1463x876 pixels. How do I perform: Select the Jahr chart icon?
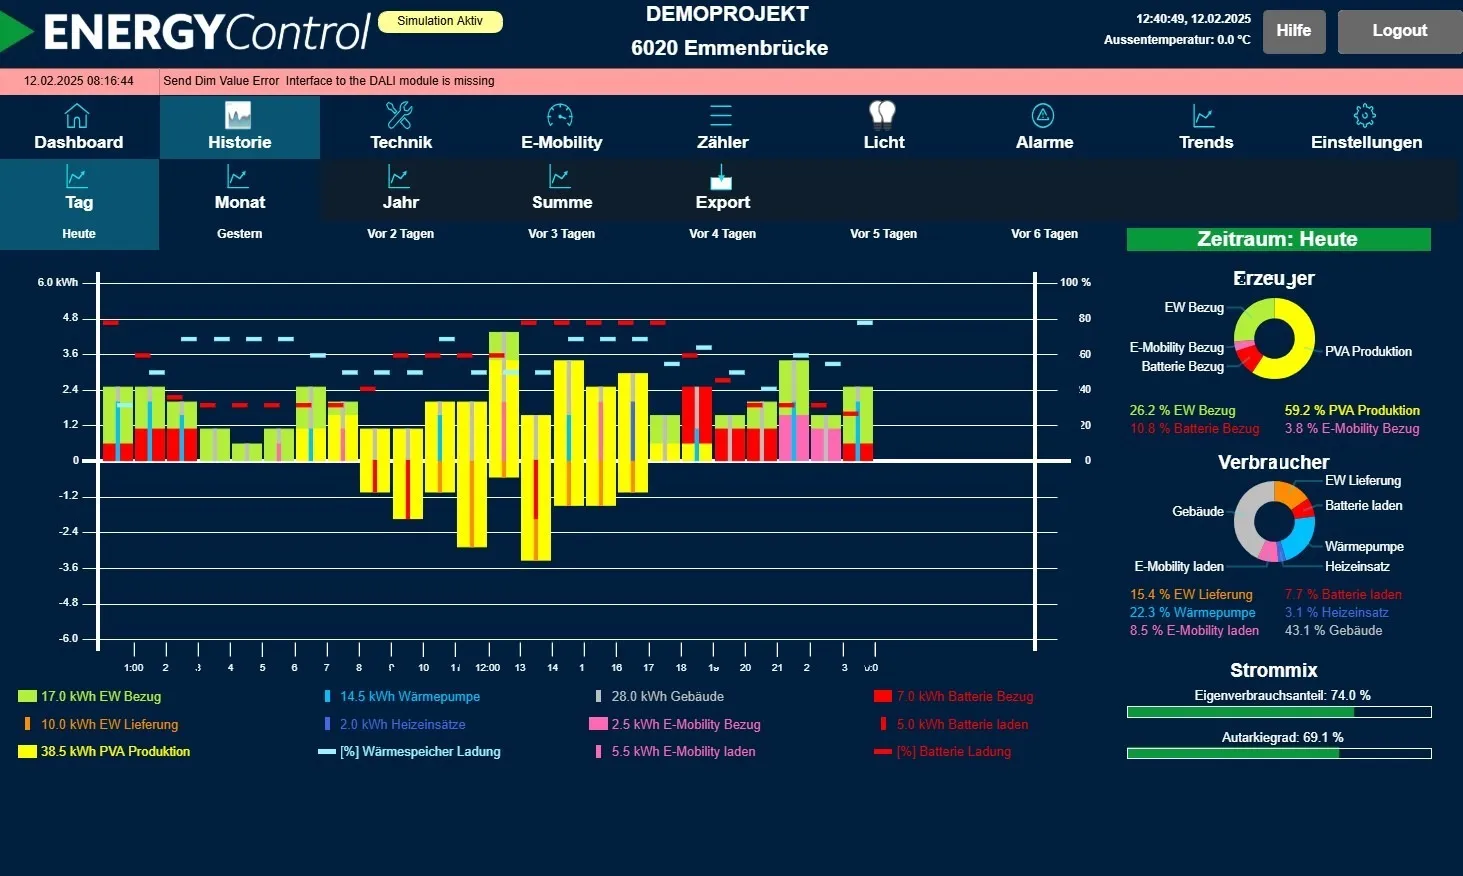(399, 177)
